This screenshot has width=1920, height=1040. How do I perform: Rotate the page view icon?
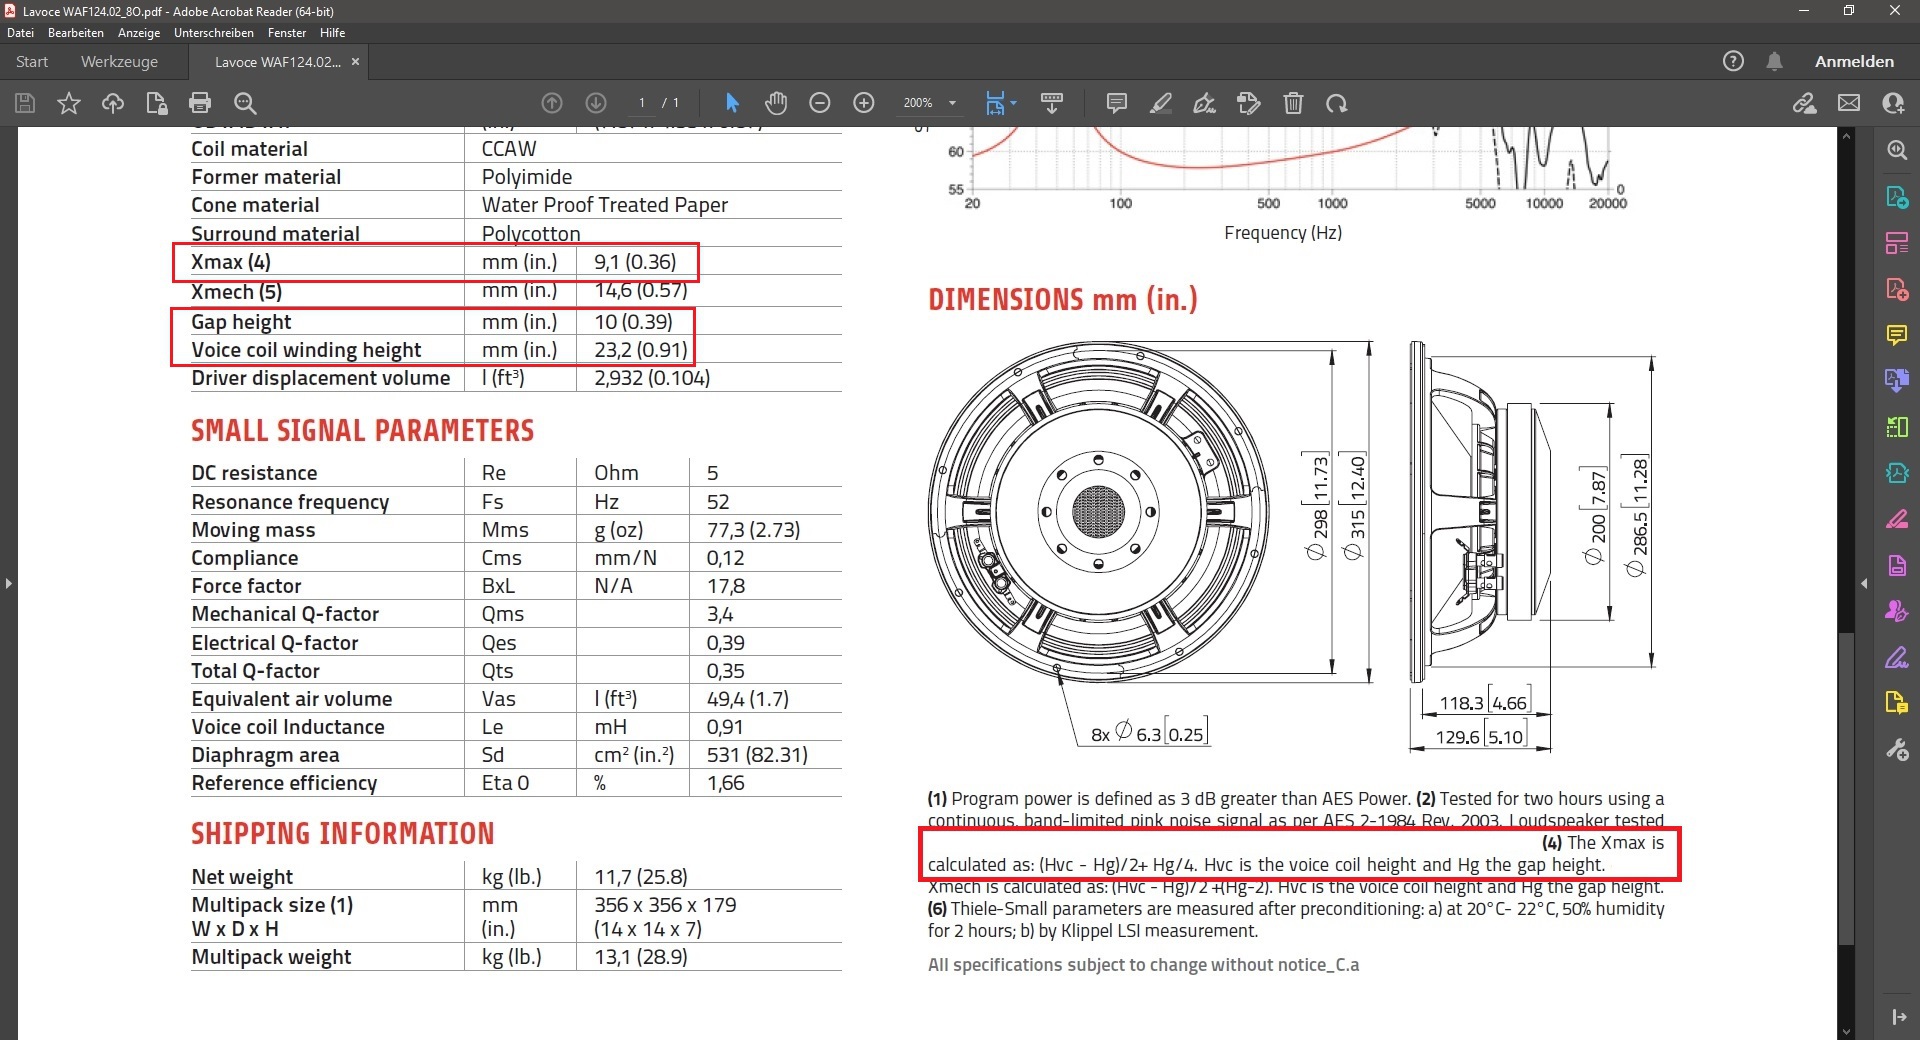coord(1337,103)
